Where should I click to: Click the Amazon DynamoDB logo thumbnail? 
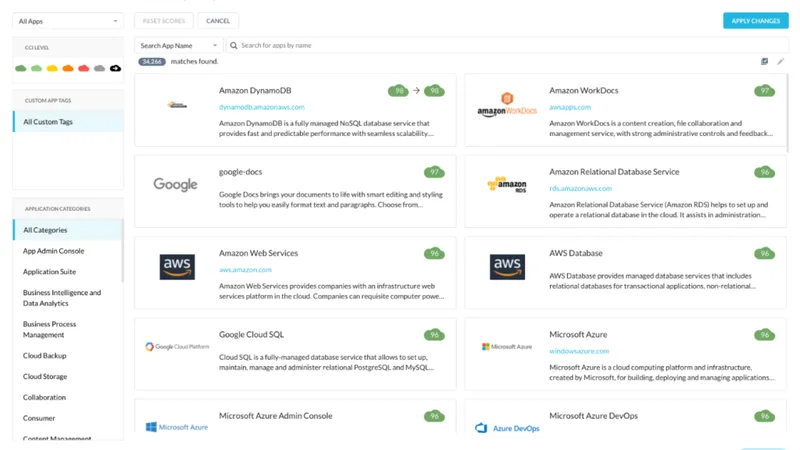(177, 105)
